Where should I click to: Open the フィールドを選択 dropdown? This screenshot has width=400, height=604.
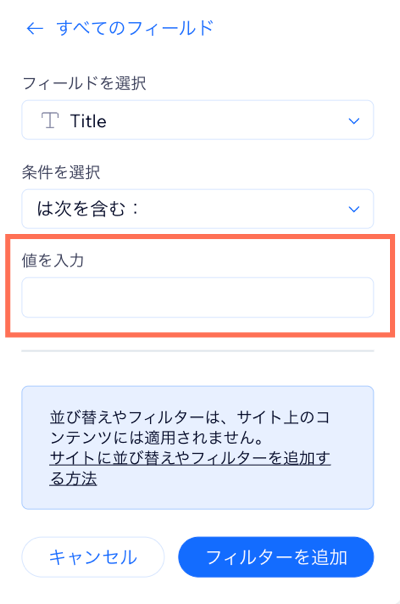198,120
